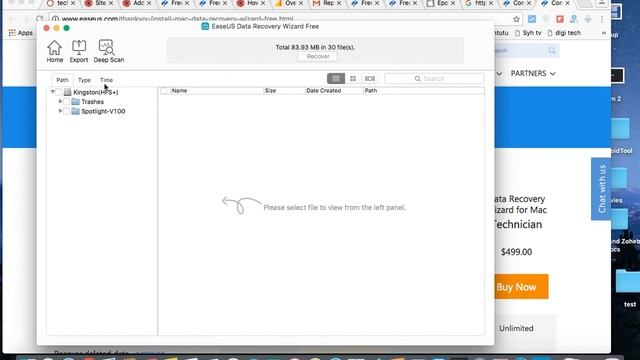Open the Export toolbar option
640x360 pixels.
point(79,51)
